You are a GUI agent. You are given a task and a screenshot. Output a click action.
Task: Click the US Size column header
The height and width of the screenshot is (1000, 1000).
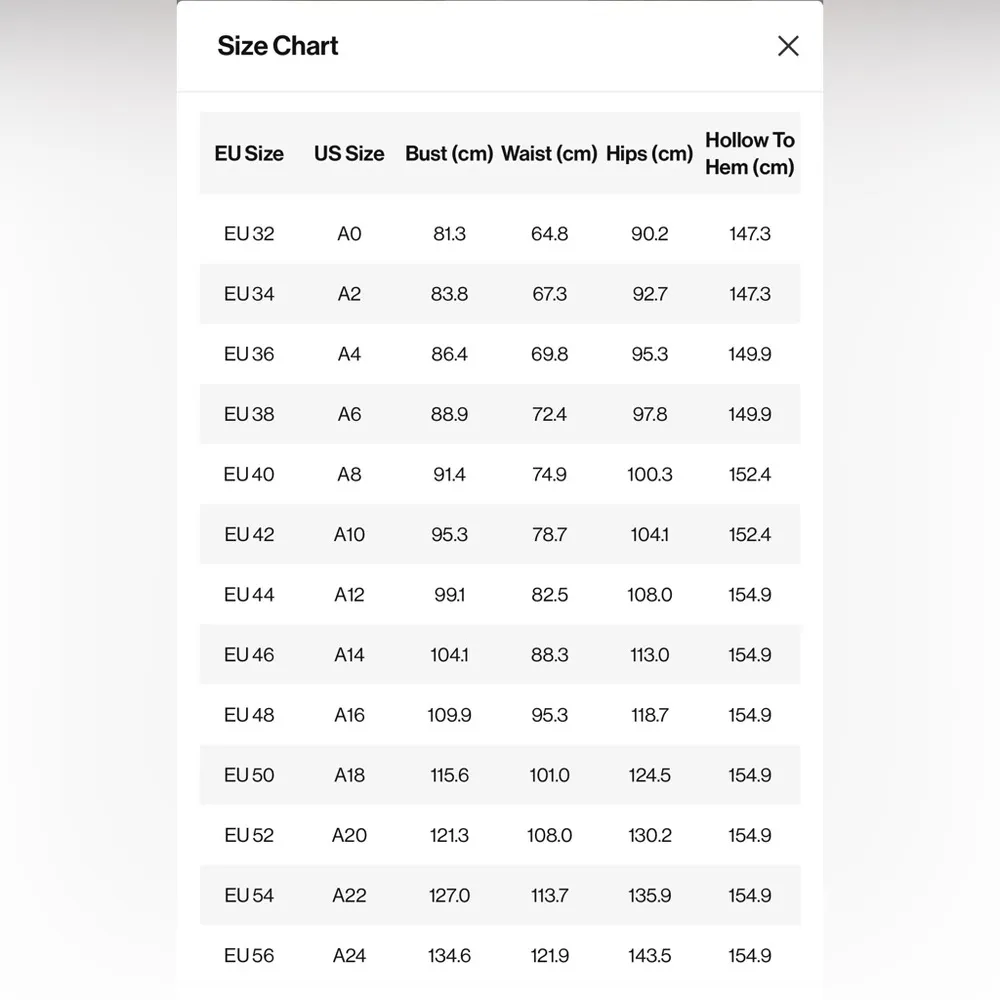point(349,154)
